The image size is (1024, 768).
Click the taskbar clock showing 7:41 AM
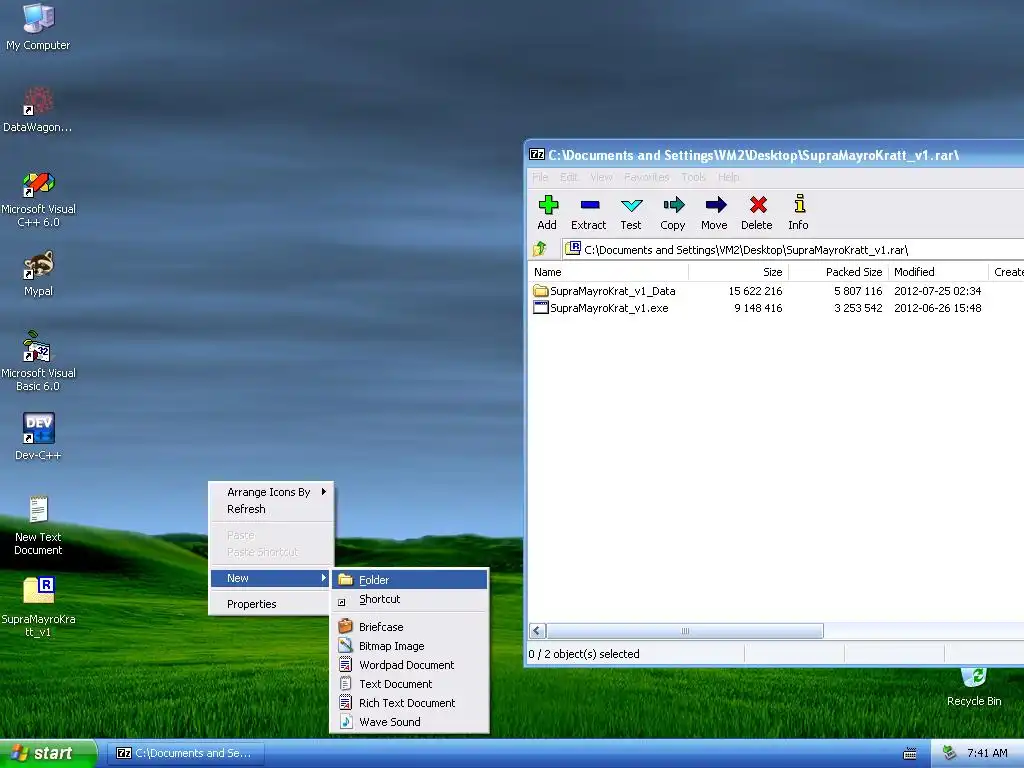point(987,753)
